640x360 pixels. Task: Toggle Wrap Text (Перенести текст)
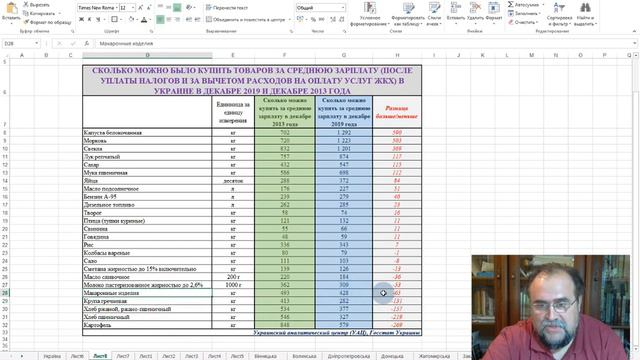point(227,8)
